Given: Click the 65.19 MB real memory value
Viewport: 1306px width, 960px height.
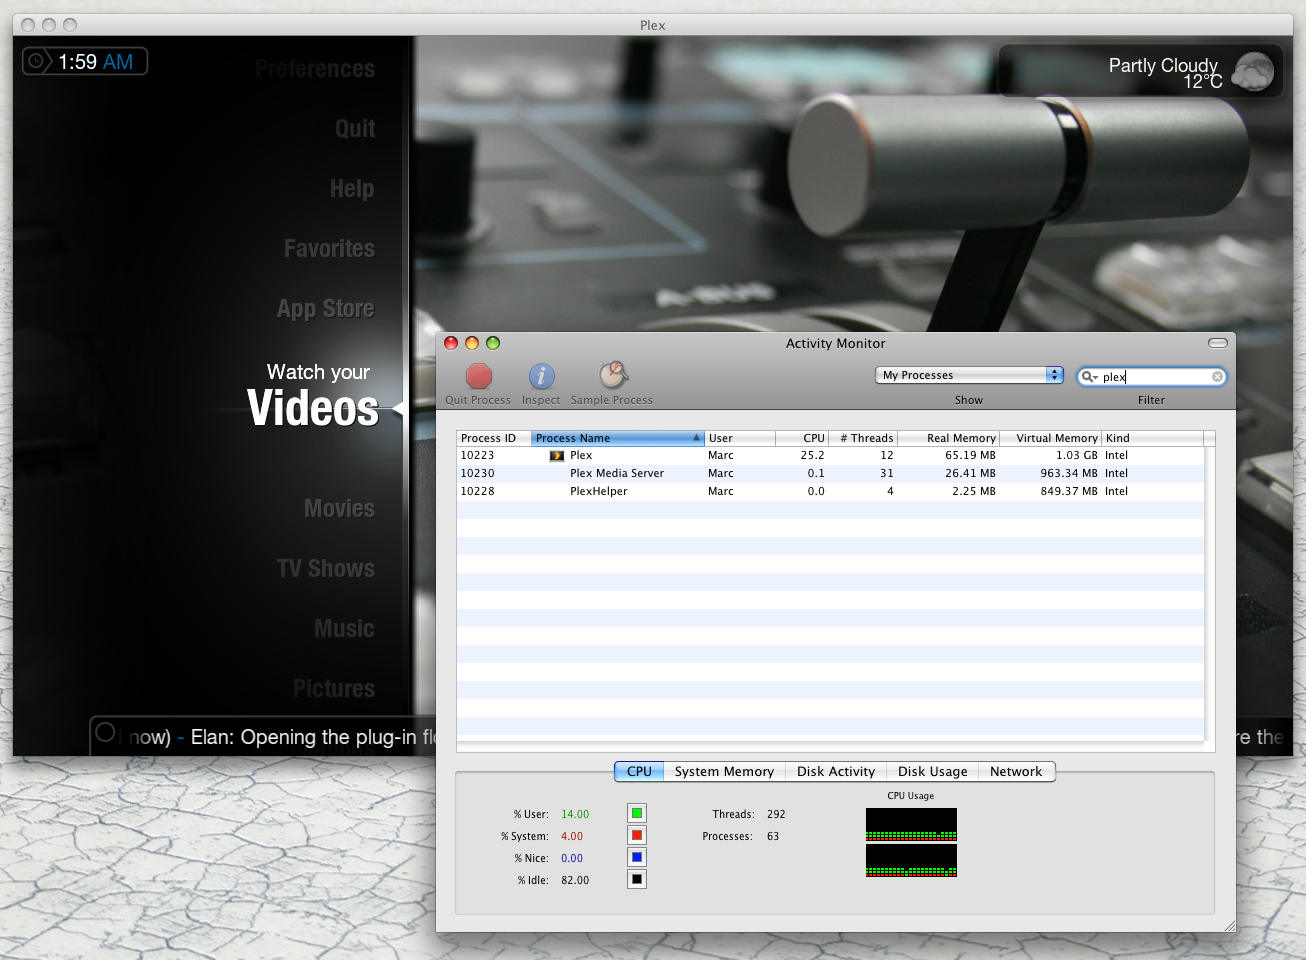Looking at the screenshot, I should click(970, 456).
